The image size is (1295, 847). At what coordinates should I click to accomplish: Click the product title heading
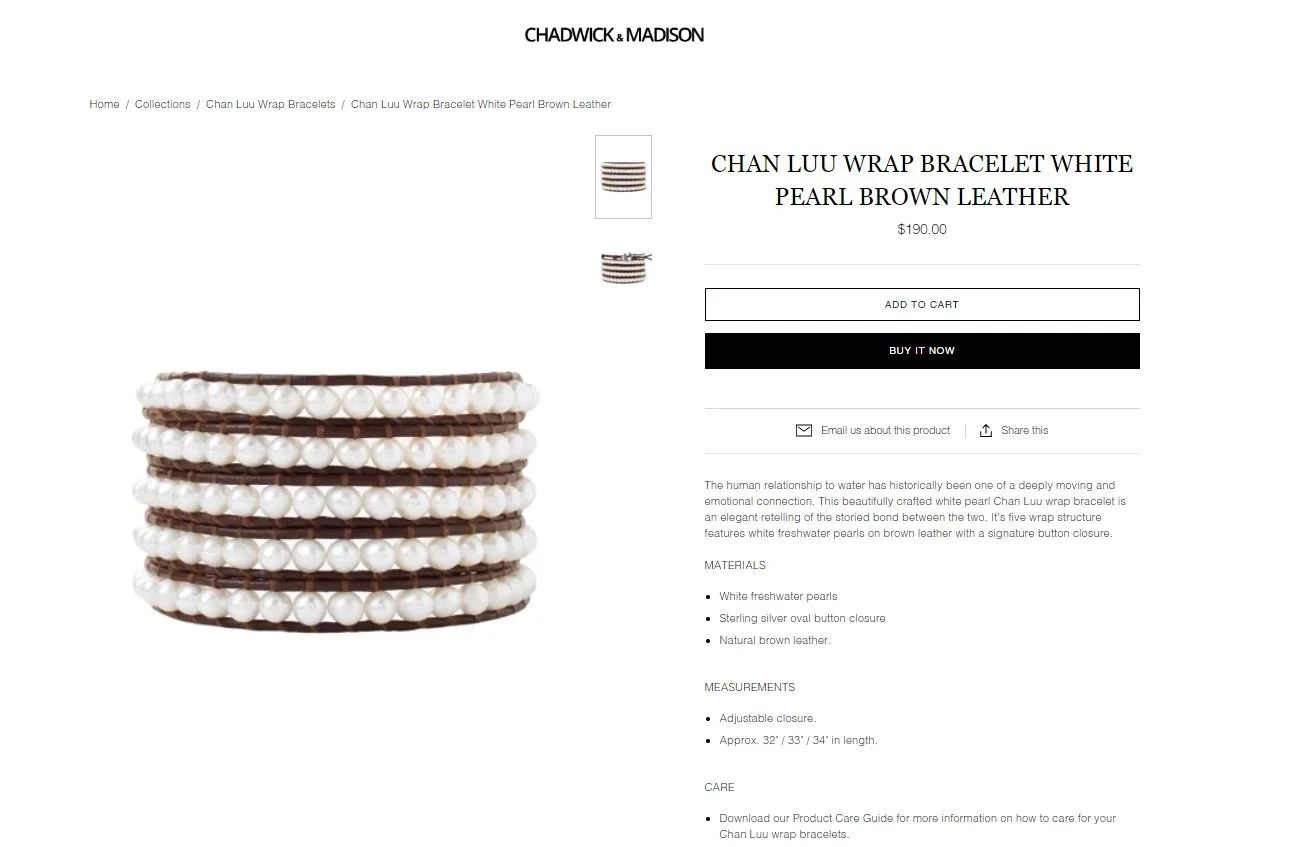click(x=922, y=180)
